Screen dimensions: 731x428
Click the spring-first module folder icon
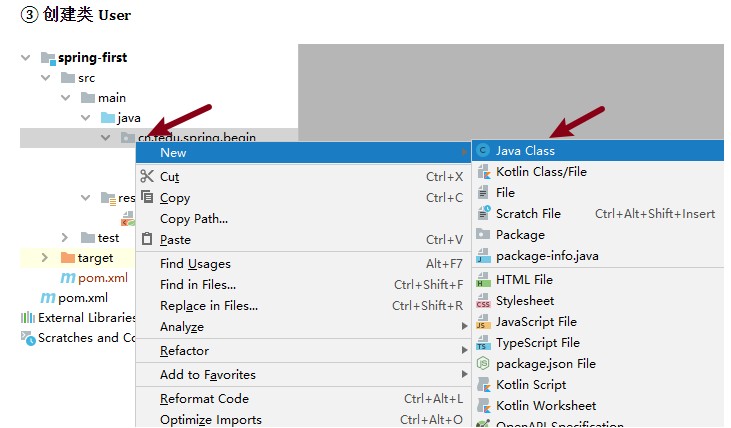click(x=48, y=58)
